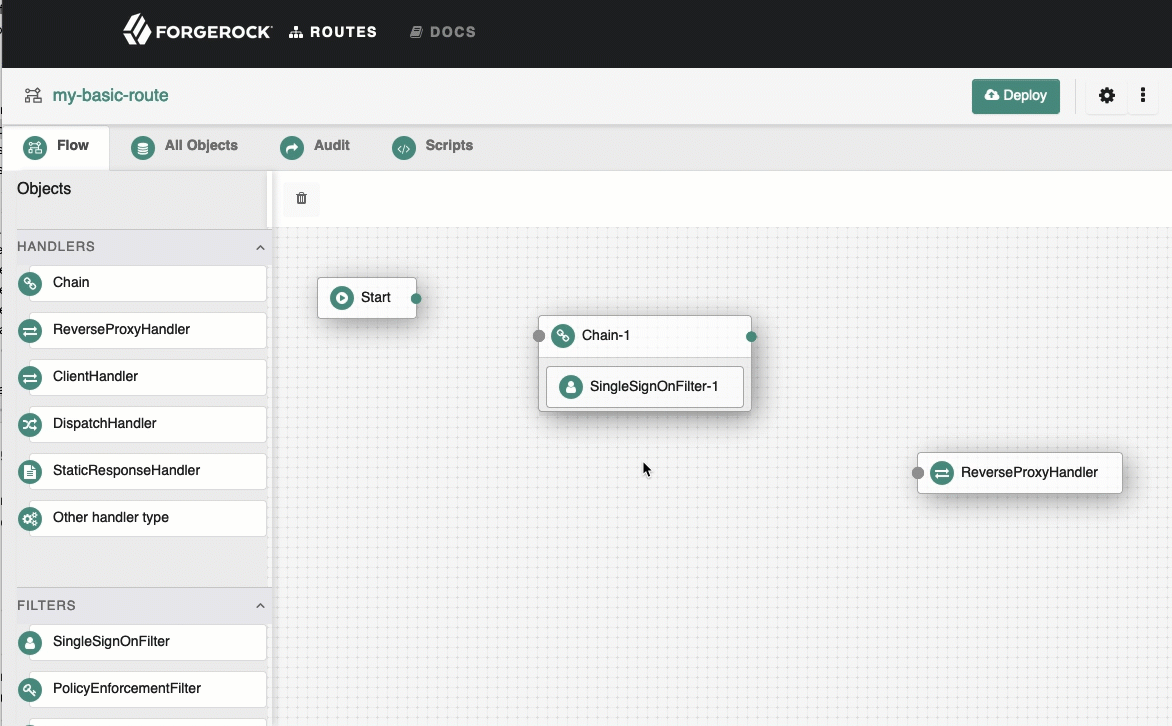Select the Start node on canvas
1172x726 pixels.
click(367, 298)
